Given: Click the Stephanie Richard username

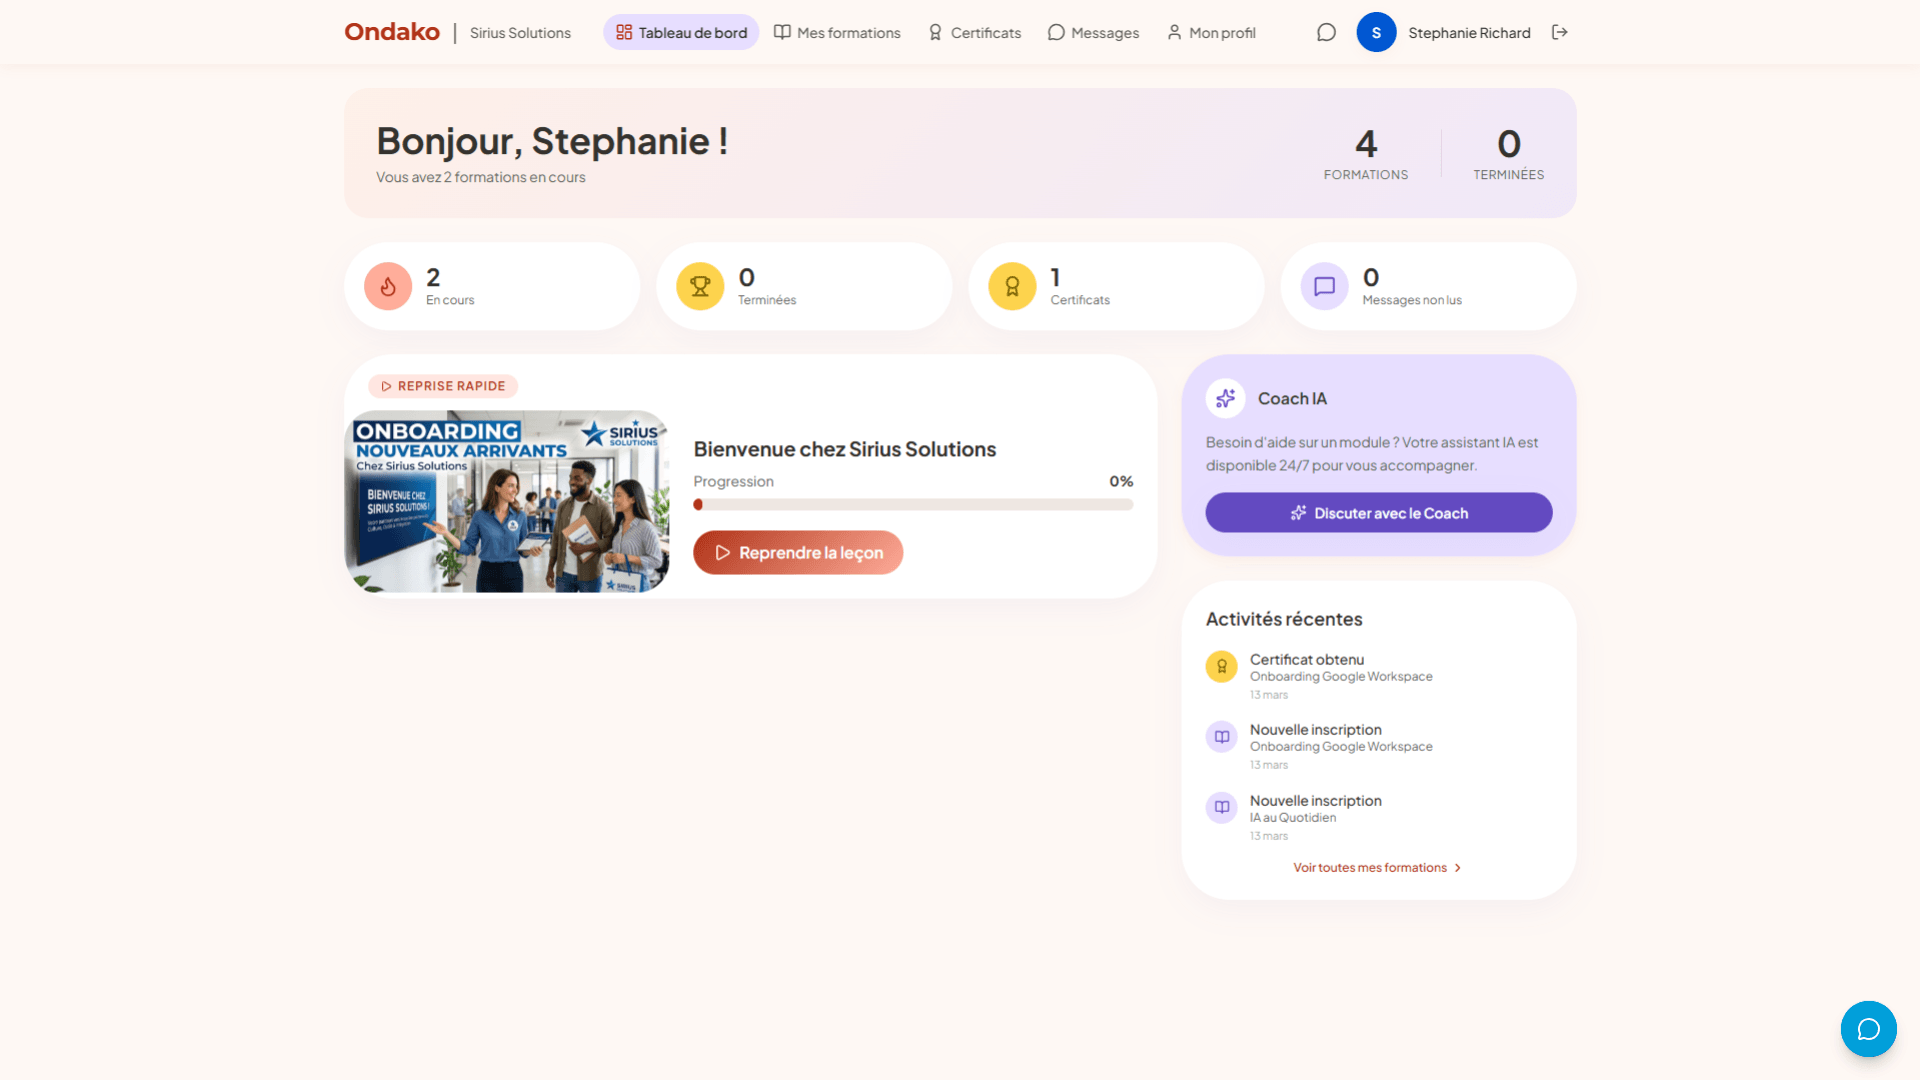Looking at the screenshot, I should click(1469, 33).
